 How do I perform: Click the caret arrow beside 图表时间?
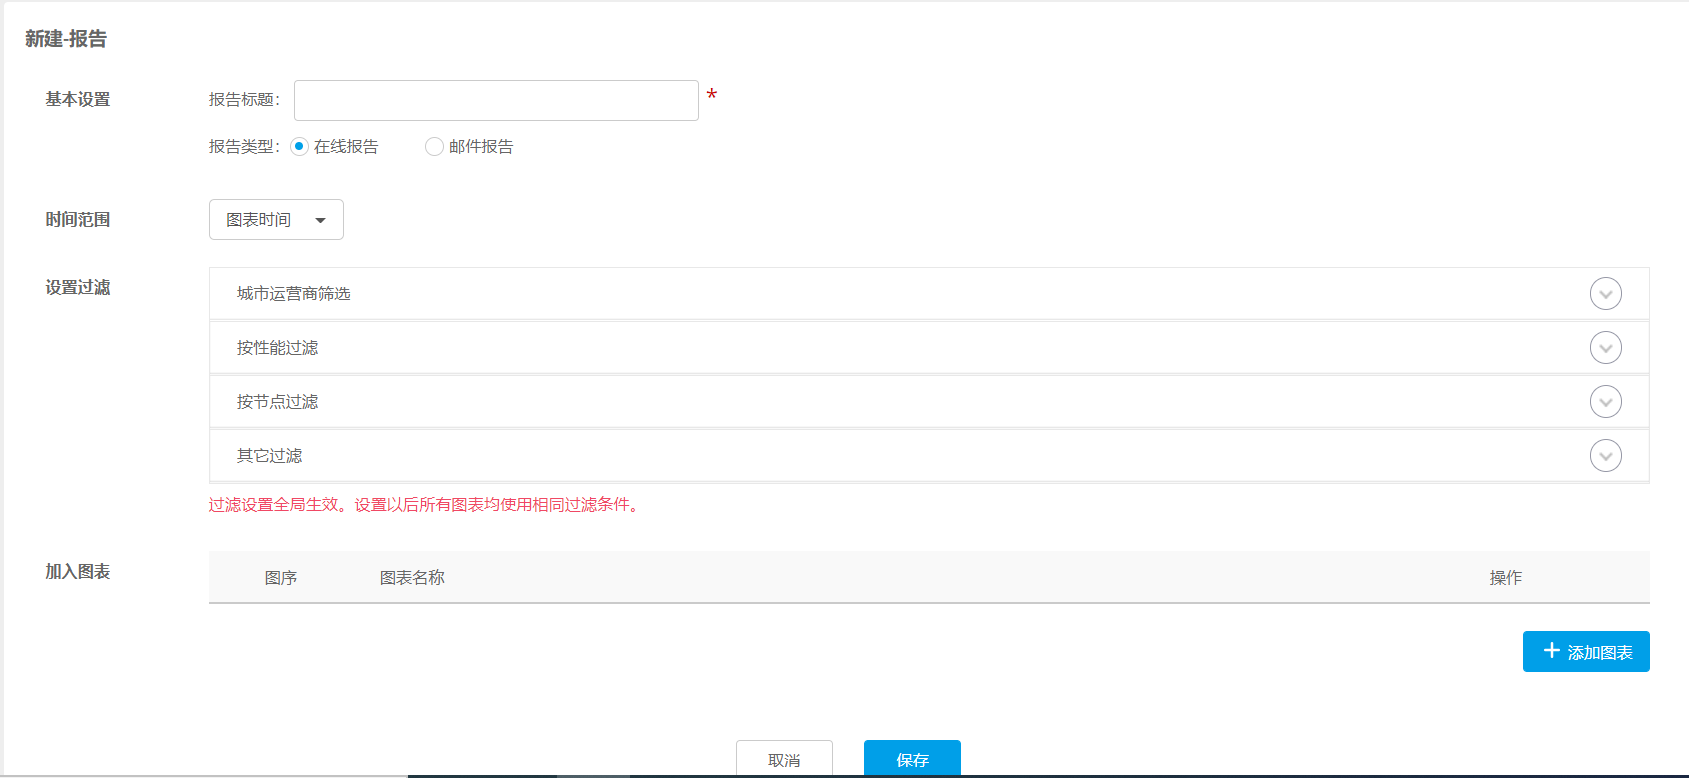pos(320,220)
